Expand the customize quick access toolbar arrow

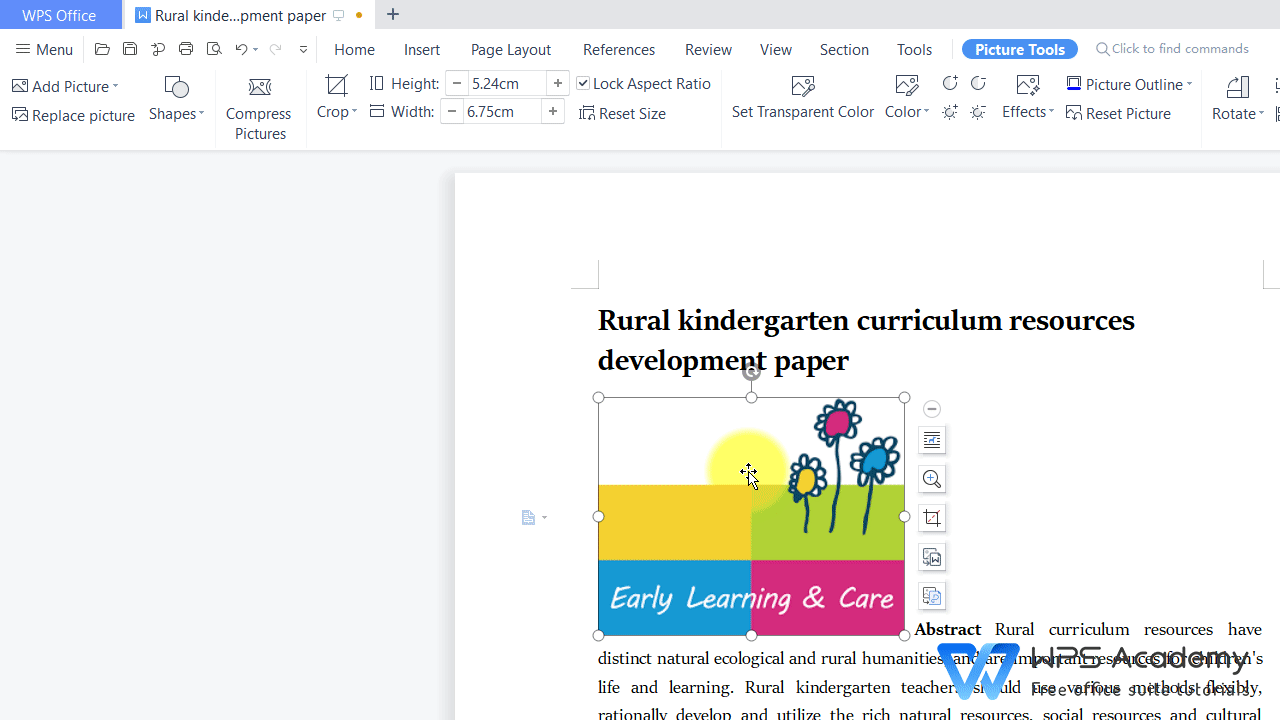click(x=303, y=49)
